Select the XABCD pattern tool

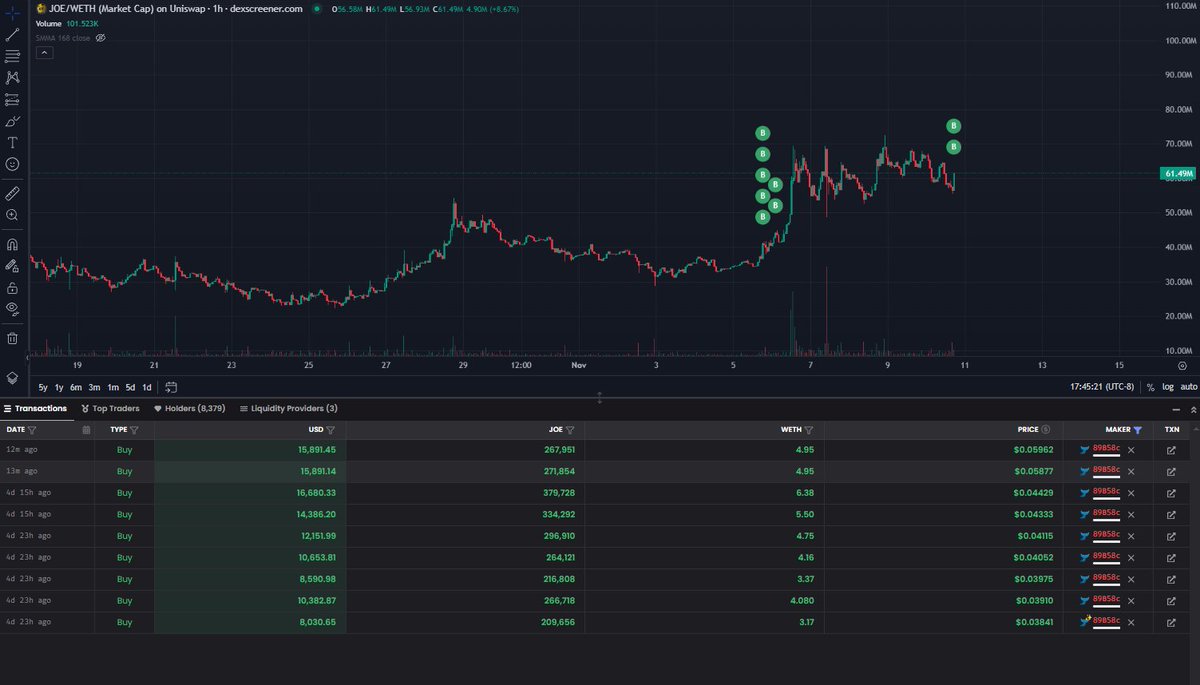click(12, 77)
